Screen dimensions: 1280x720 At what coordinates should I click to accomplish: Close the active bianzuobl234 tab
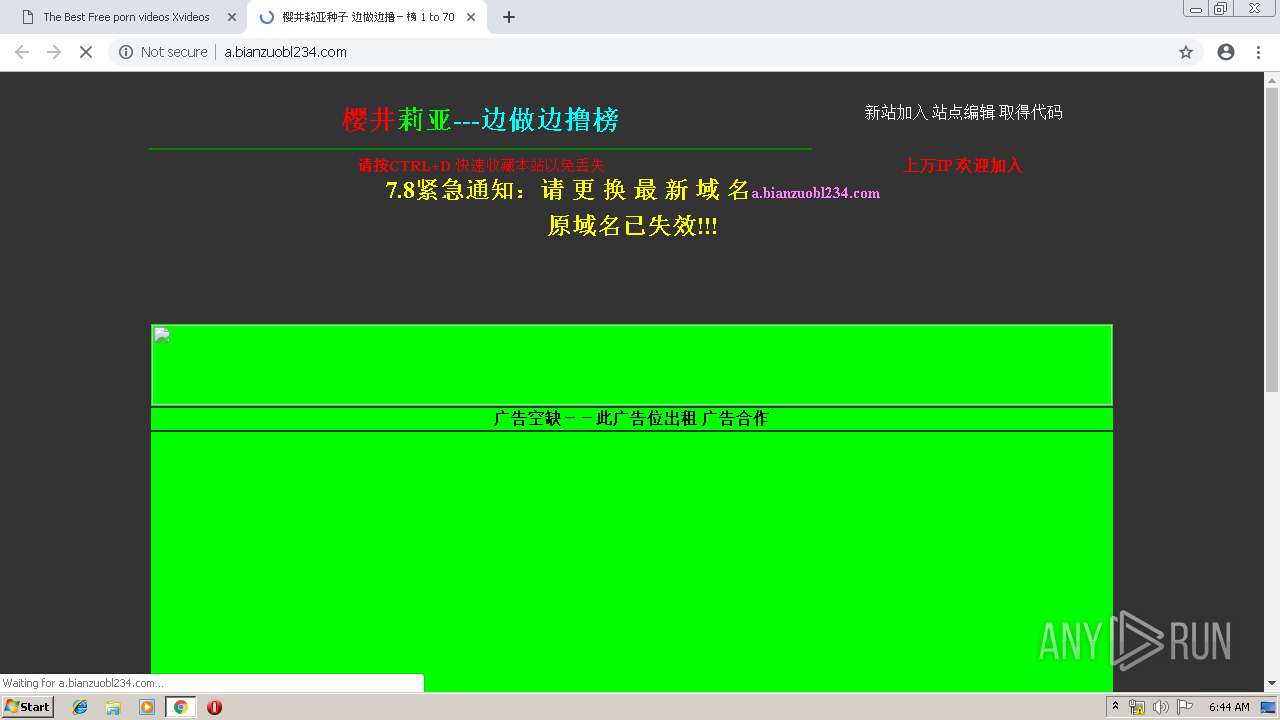(471, 17)
